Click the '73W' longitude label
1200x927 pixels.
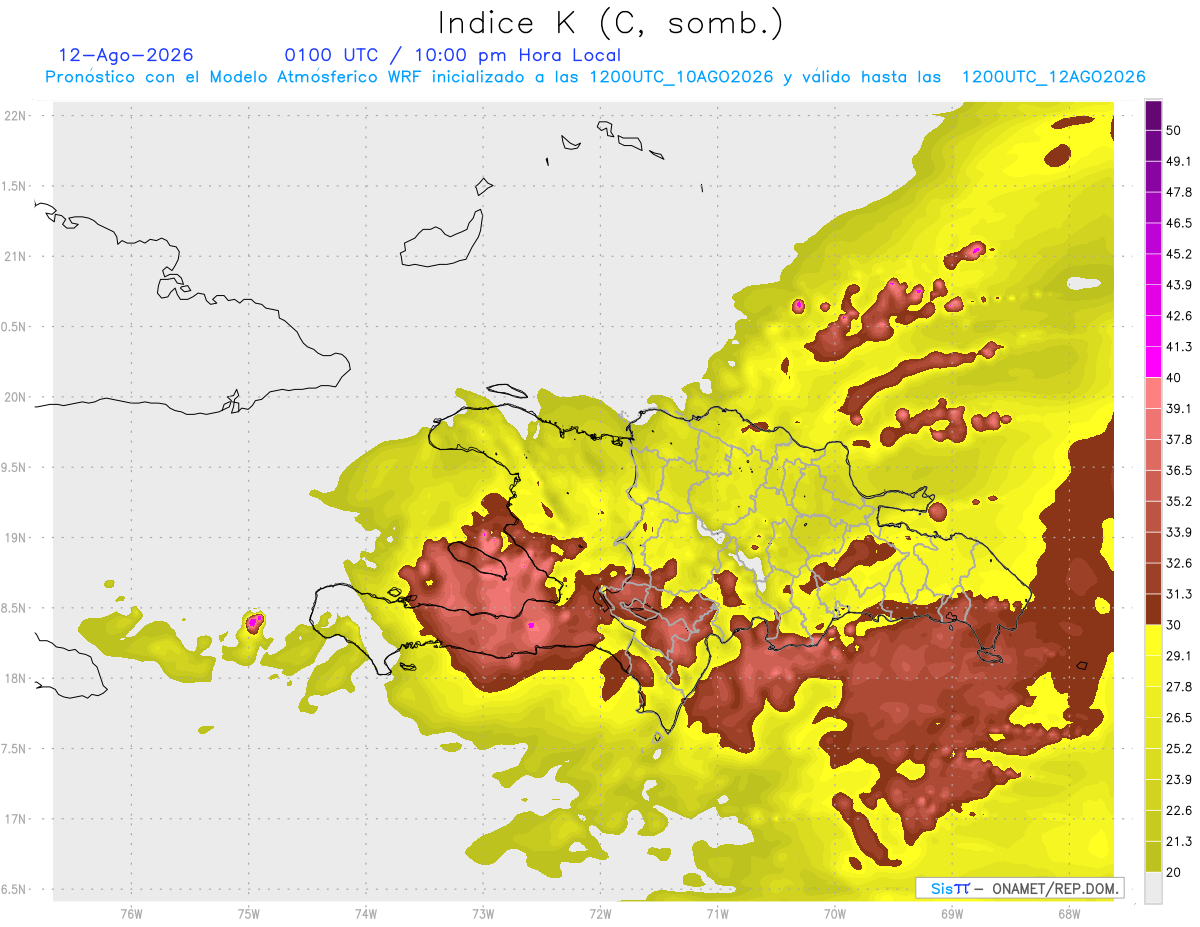pos(483,913)
